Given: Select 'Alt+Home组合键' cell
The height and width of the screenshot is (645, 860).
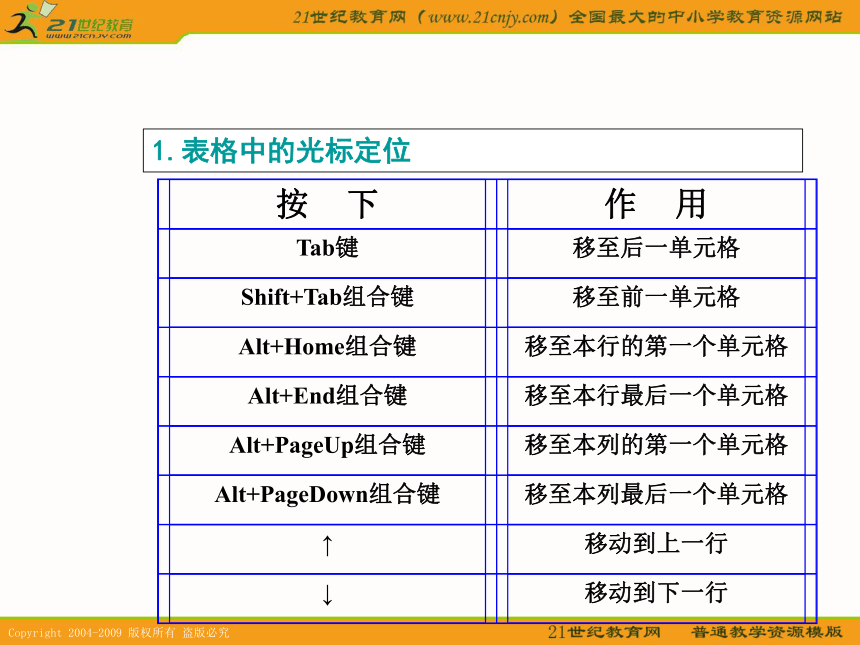Looking at the screenshot, I should [x=327, y=352].
